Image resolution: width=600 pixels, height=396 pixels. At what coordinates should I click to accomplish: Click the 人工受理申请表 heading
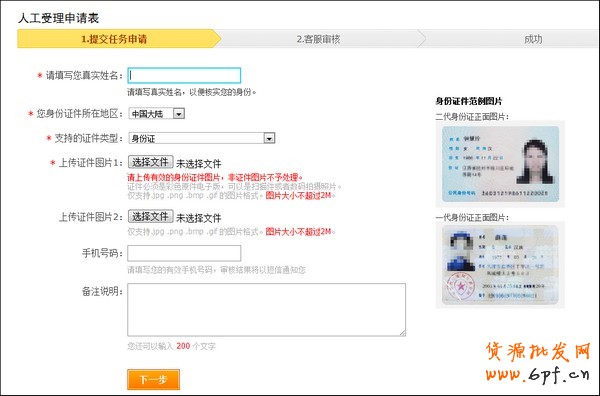[58, 18]
